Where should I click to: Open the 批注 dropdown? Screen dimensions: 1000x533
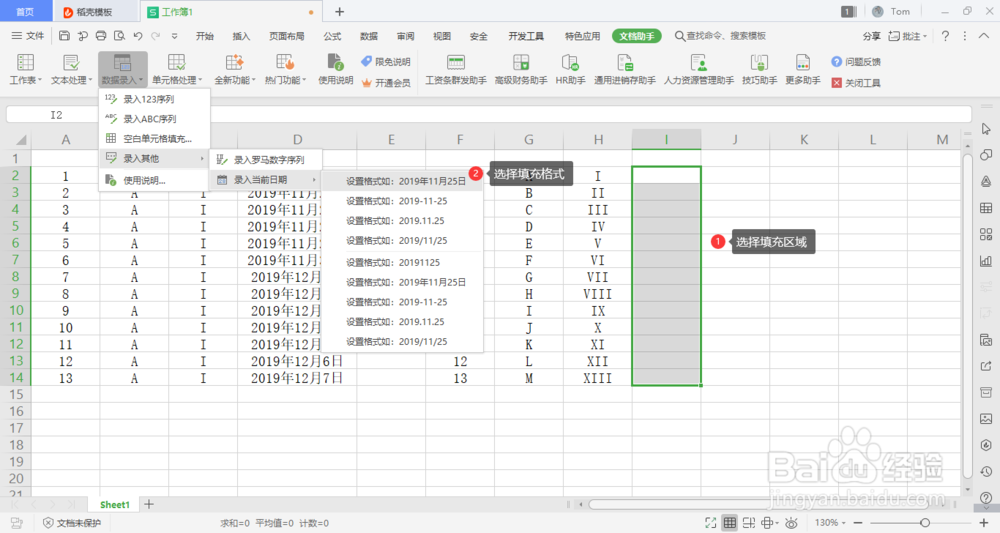point(908,36)
